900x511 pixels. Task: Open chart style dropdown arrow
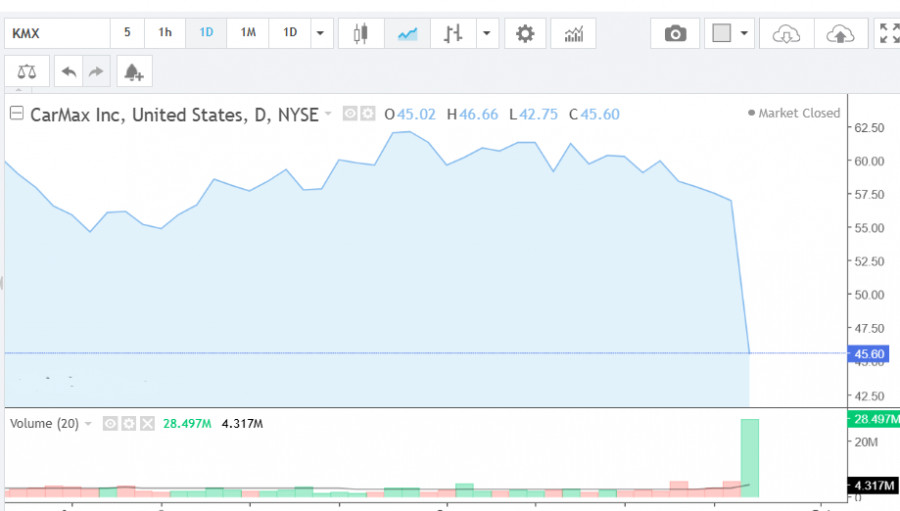click(x=487, y=33)
